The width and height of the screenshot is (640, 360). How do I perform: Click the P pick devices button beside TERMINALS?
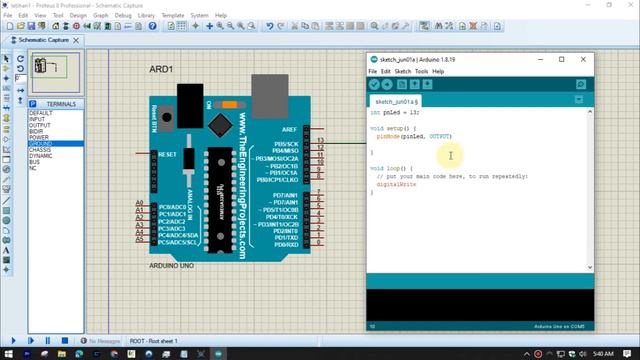pos(33,104)
